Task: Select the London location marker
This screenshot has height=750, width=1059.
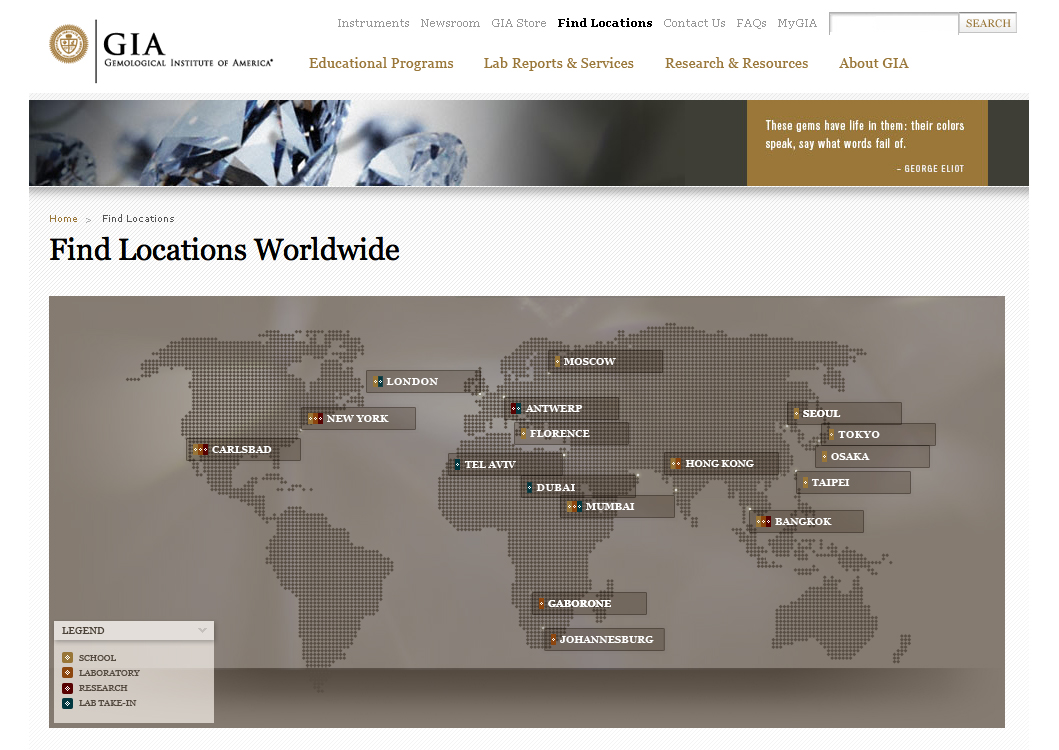Action: [423, 381]
